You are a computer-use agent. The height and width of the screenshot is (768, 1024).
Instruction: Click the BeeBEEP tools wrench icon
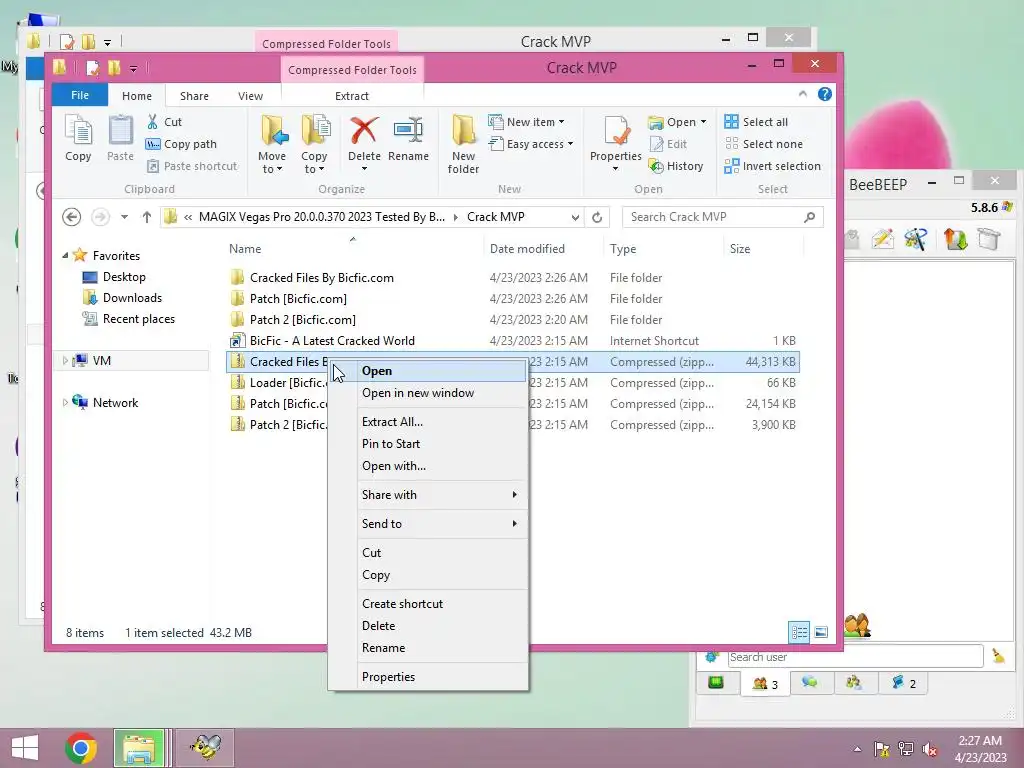(916, 239)
